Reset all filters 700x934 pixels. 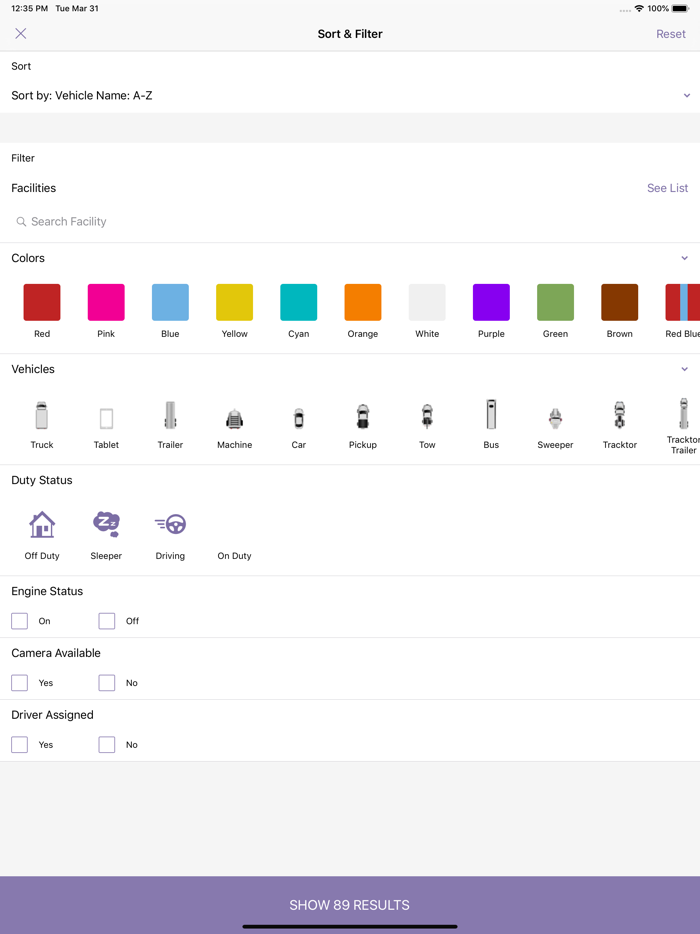click(671, 34)
